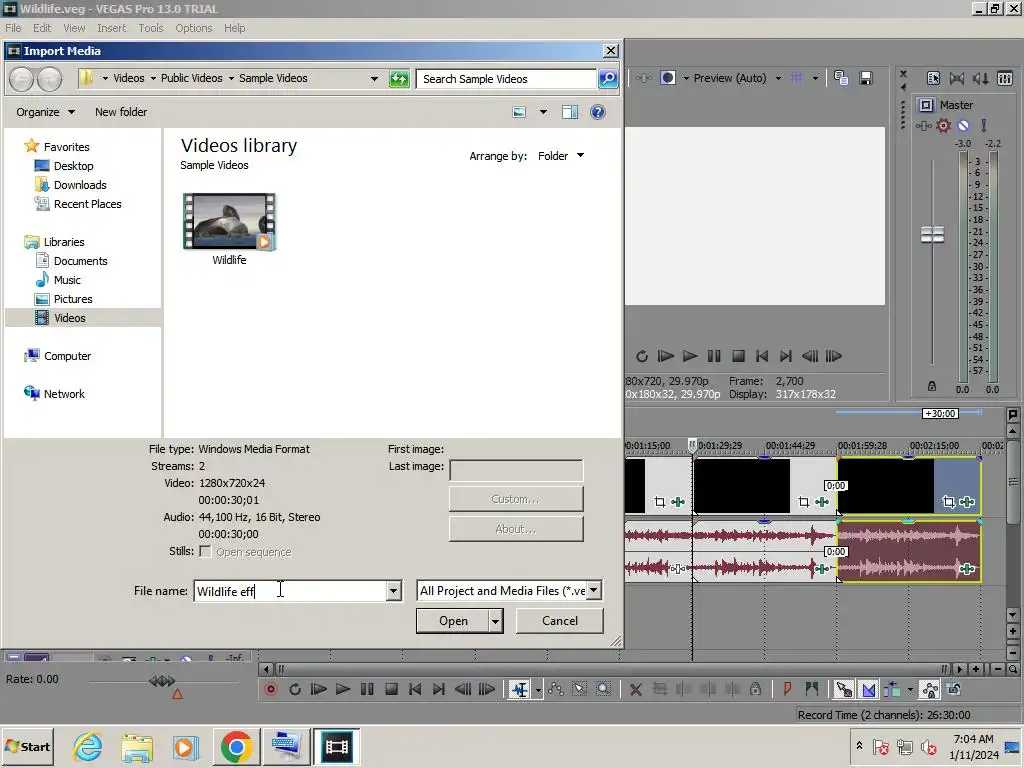1024x768 pixels.
Task: Select the Selection edit tool in the toolbar
Action: (x=580, y=689)
